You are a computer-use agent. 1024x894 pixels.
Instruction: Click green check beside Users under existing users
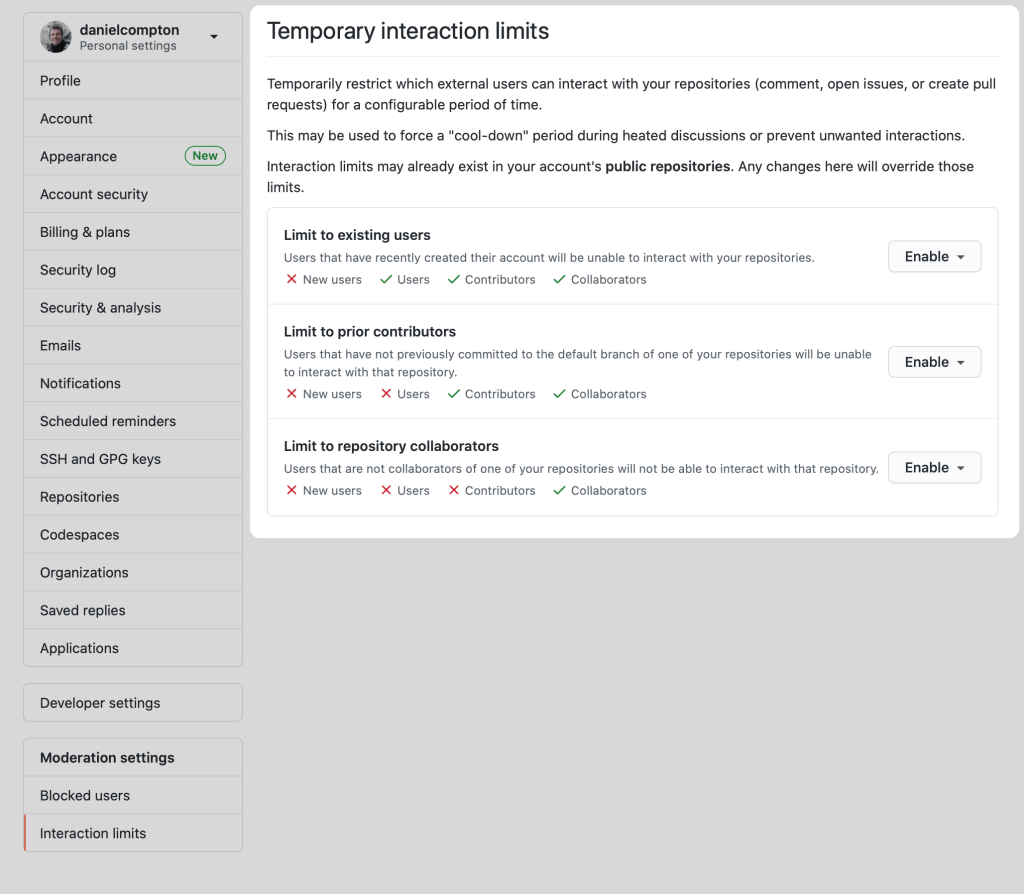coord(386,280)
